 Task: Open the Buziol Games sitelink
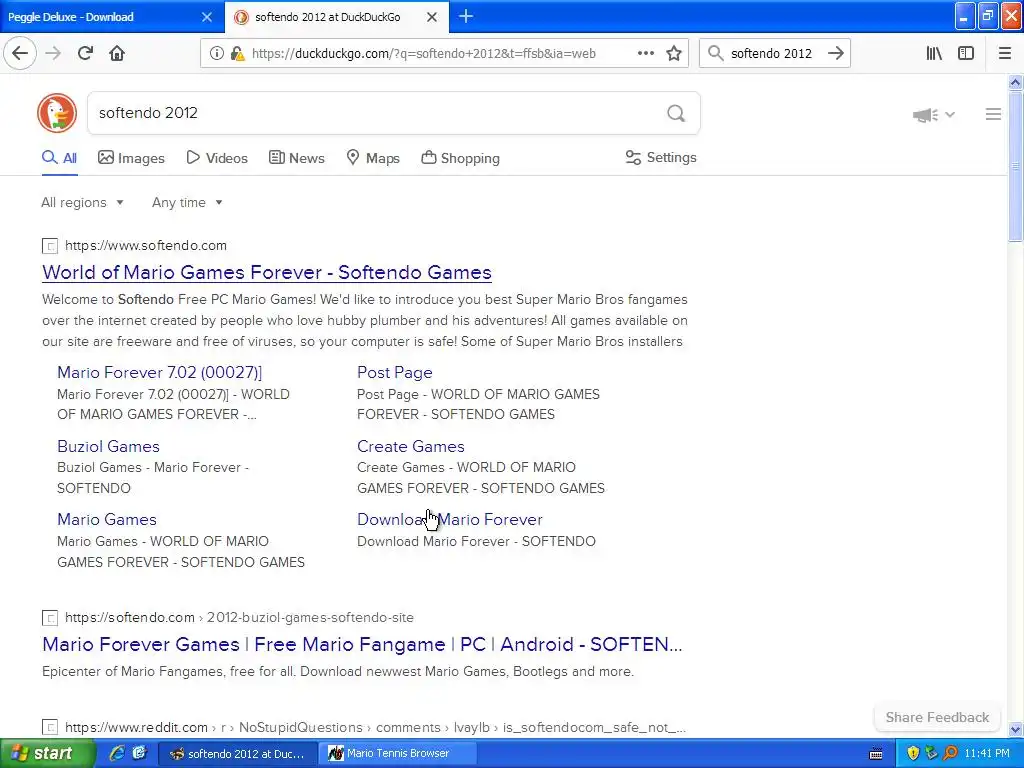click(108, 446)
